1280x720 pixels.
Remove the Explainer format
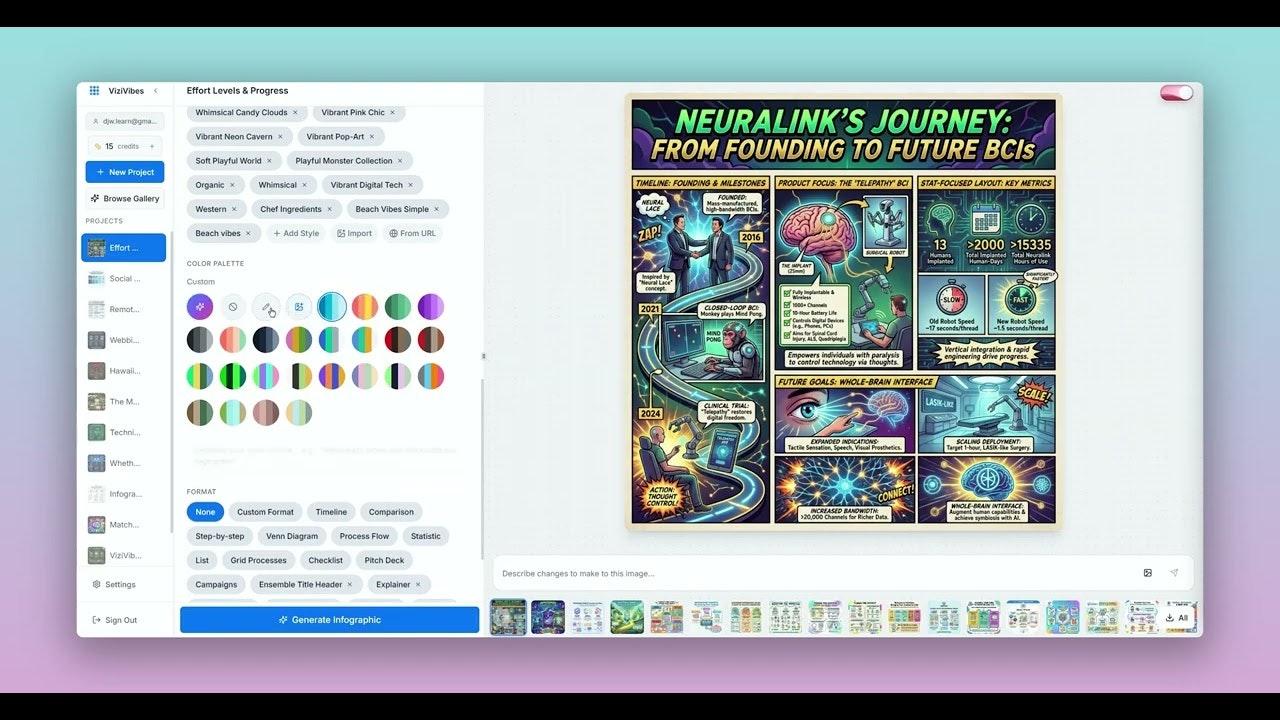click(x=418, y=584)
